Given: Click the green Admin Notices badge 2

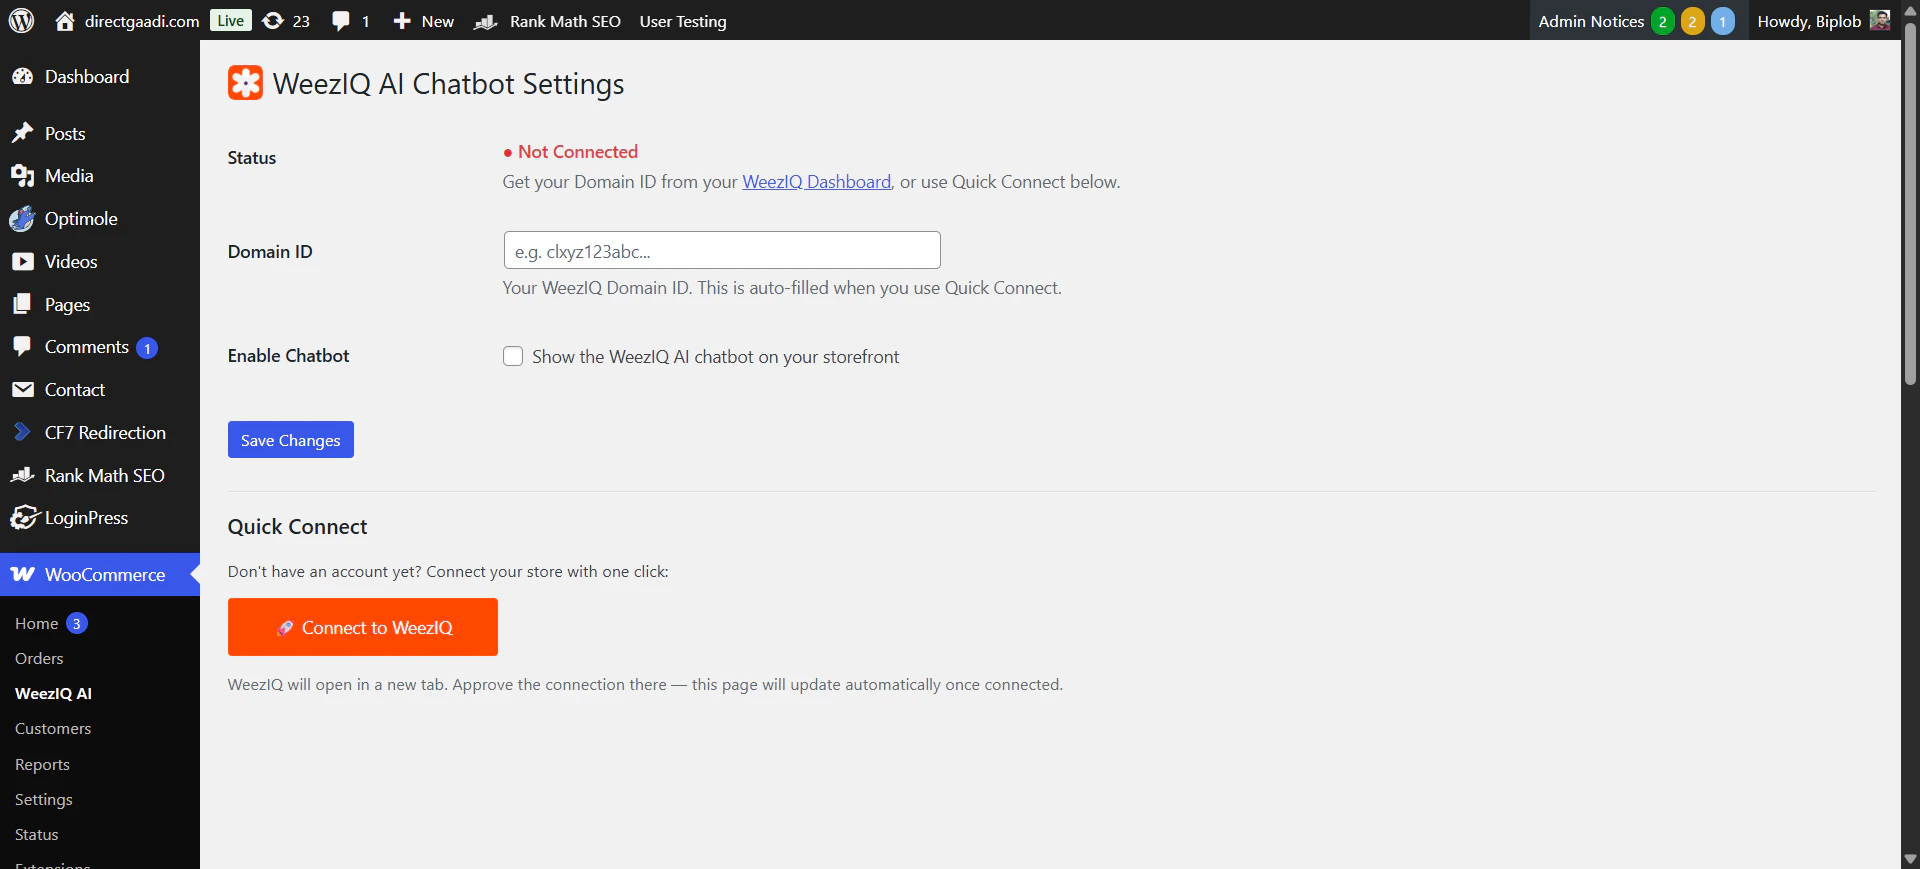Looking at the screenshot, I should pos(1663,21).
